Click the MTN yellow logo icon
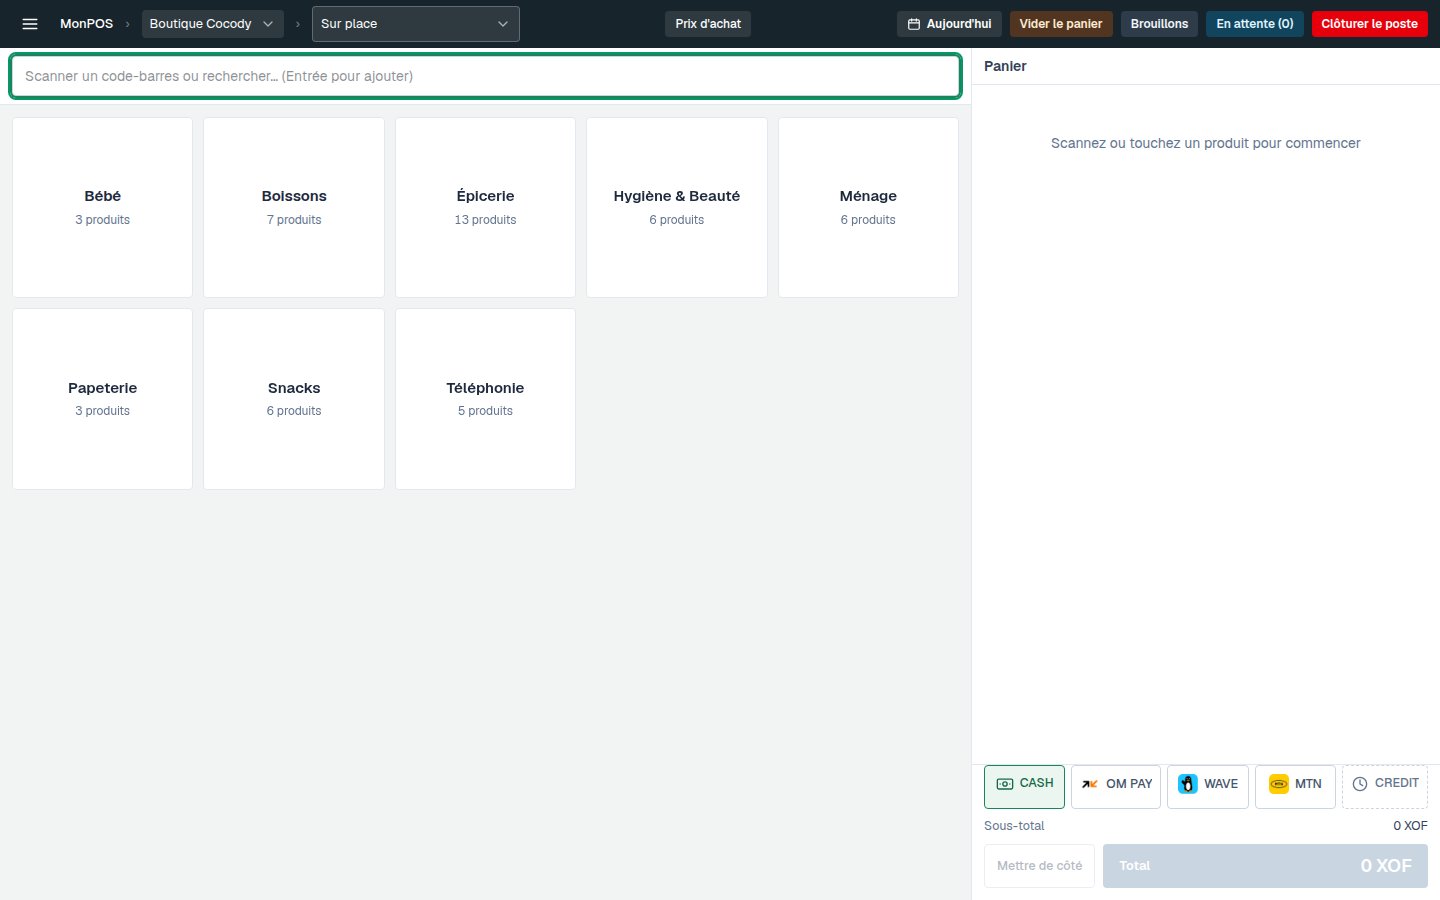 1278,784
